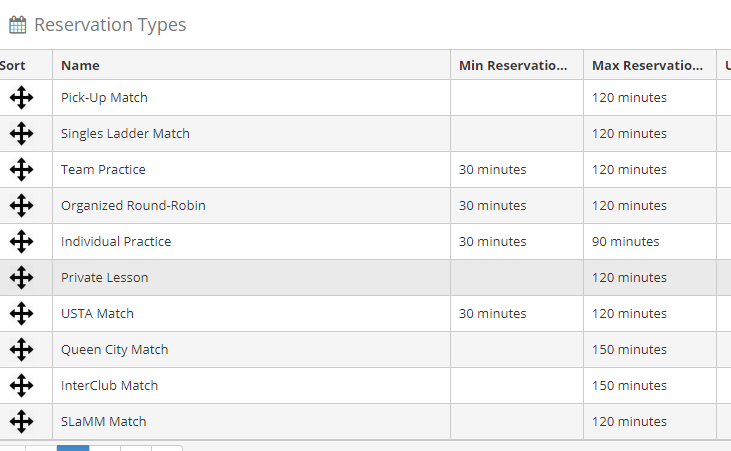The image size is (731, 451).
Task: Click the sort icon for Queen City Match
Action: point(21,349)
